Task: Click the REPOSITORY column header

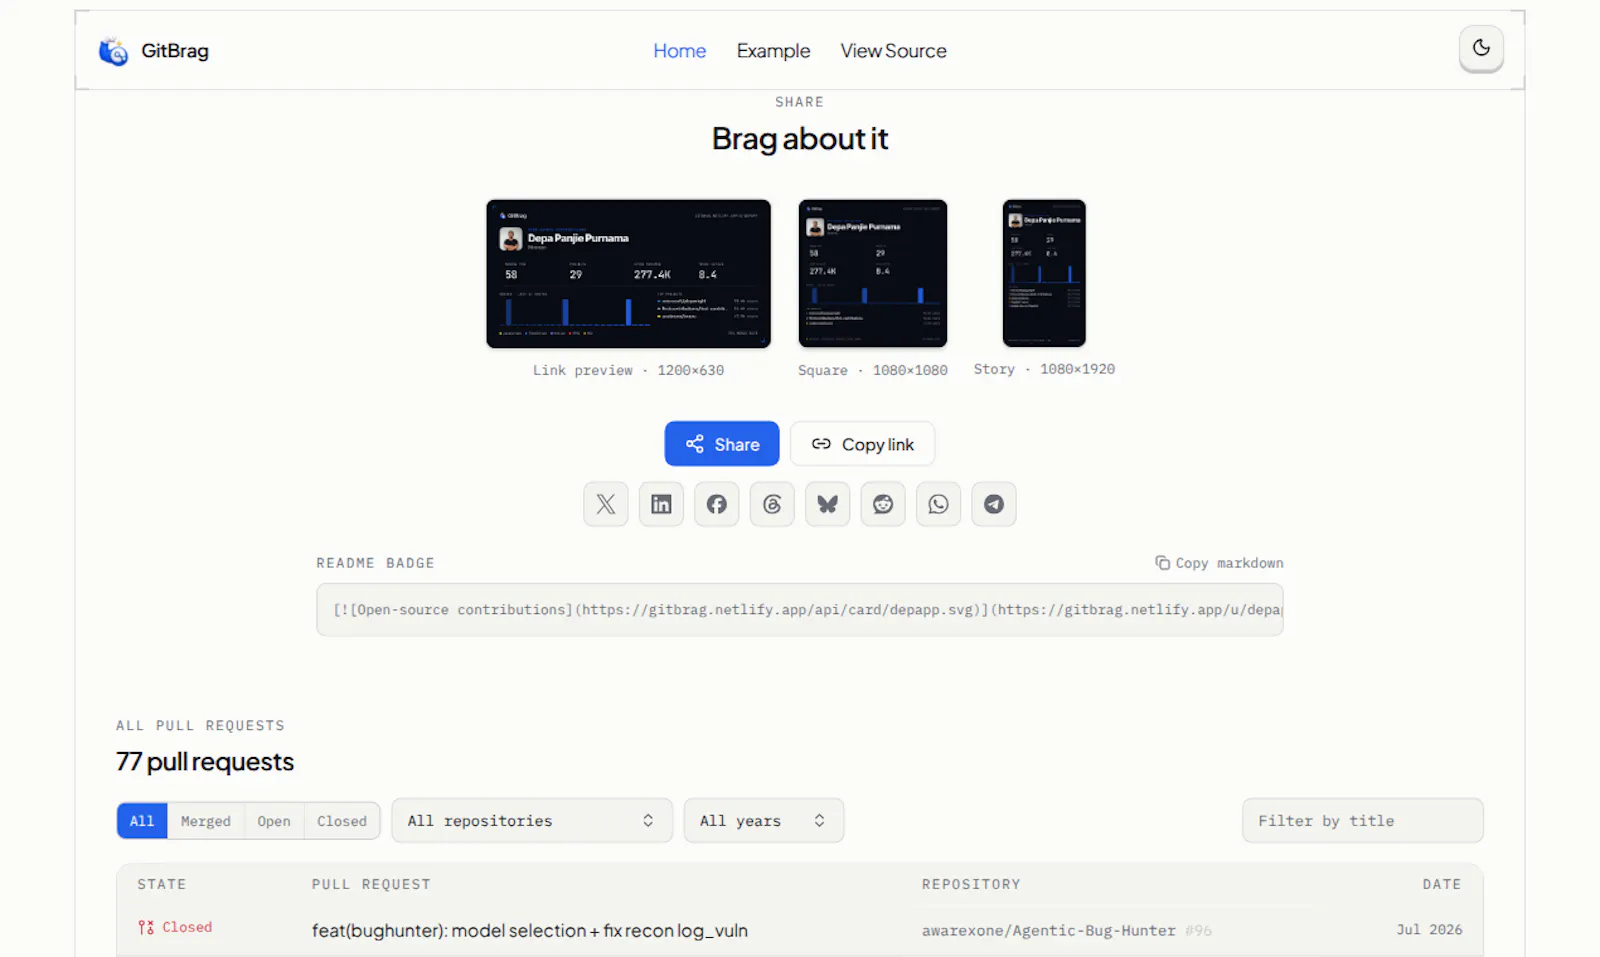Action: (x=971, y=884)
